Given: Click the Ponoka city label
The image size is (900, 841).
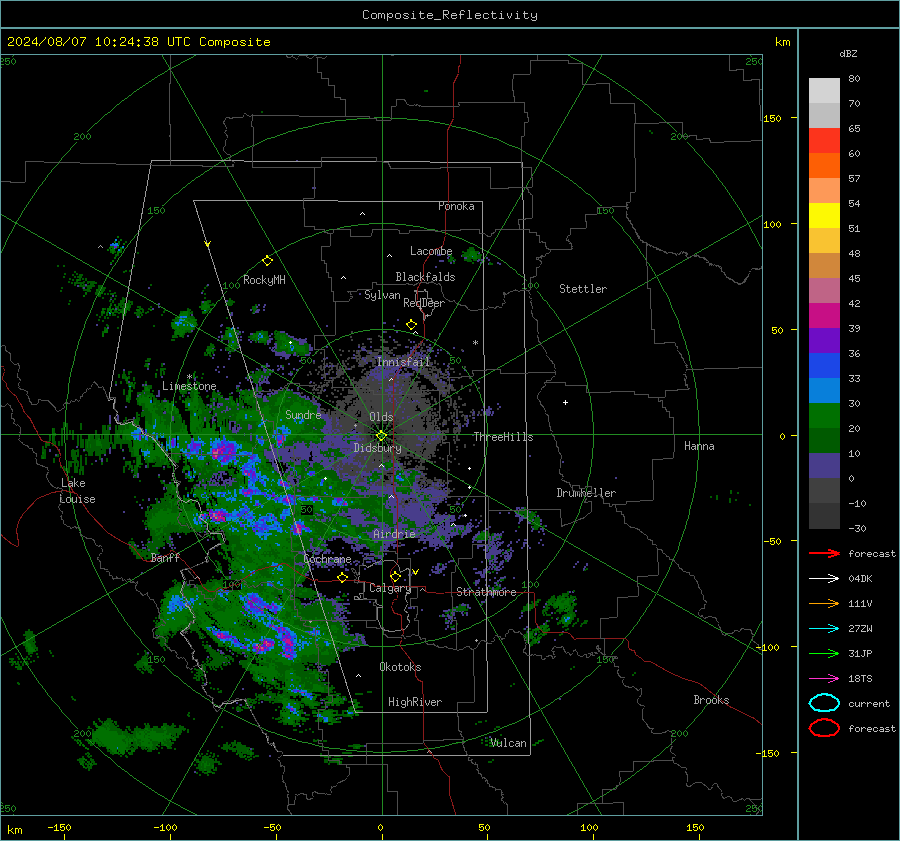Looking at the screenshot, I should pyautogui.click(x=456, y=206).
